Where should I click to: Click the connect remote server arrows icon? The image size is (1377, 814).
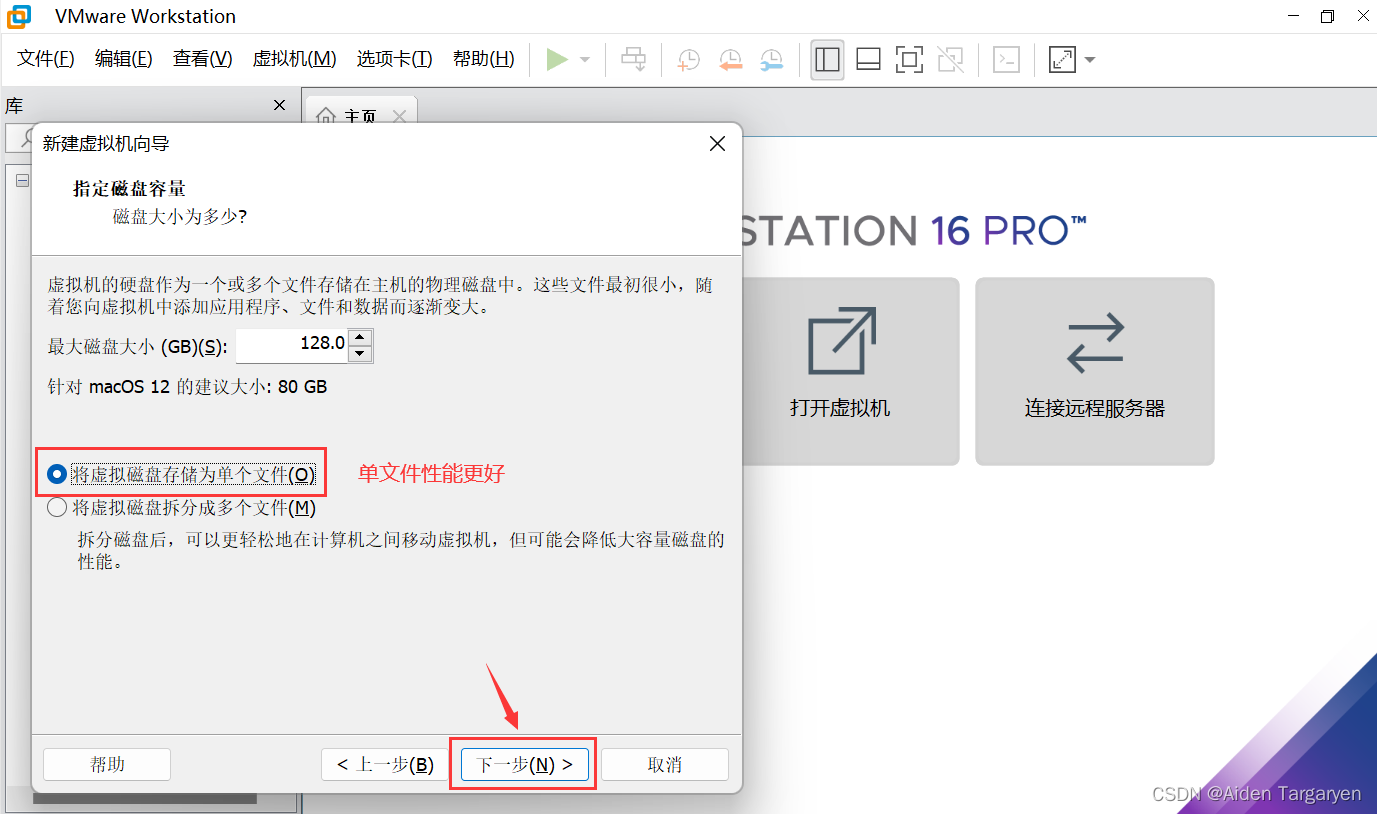click(1095, 342)
